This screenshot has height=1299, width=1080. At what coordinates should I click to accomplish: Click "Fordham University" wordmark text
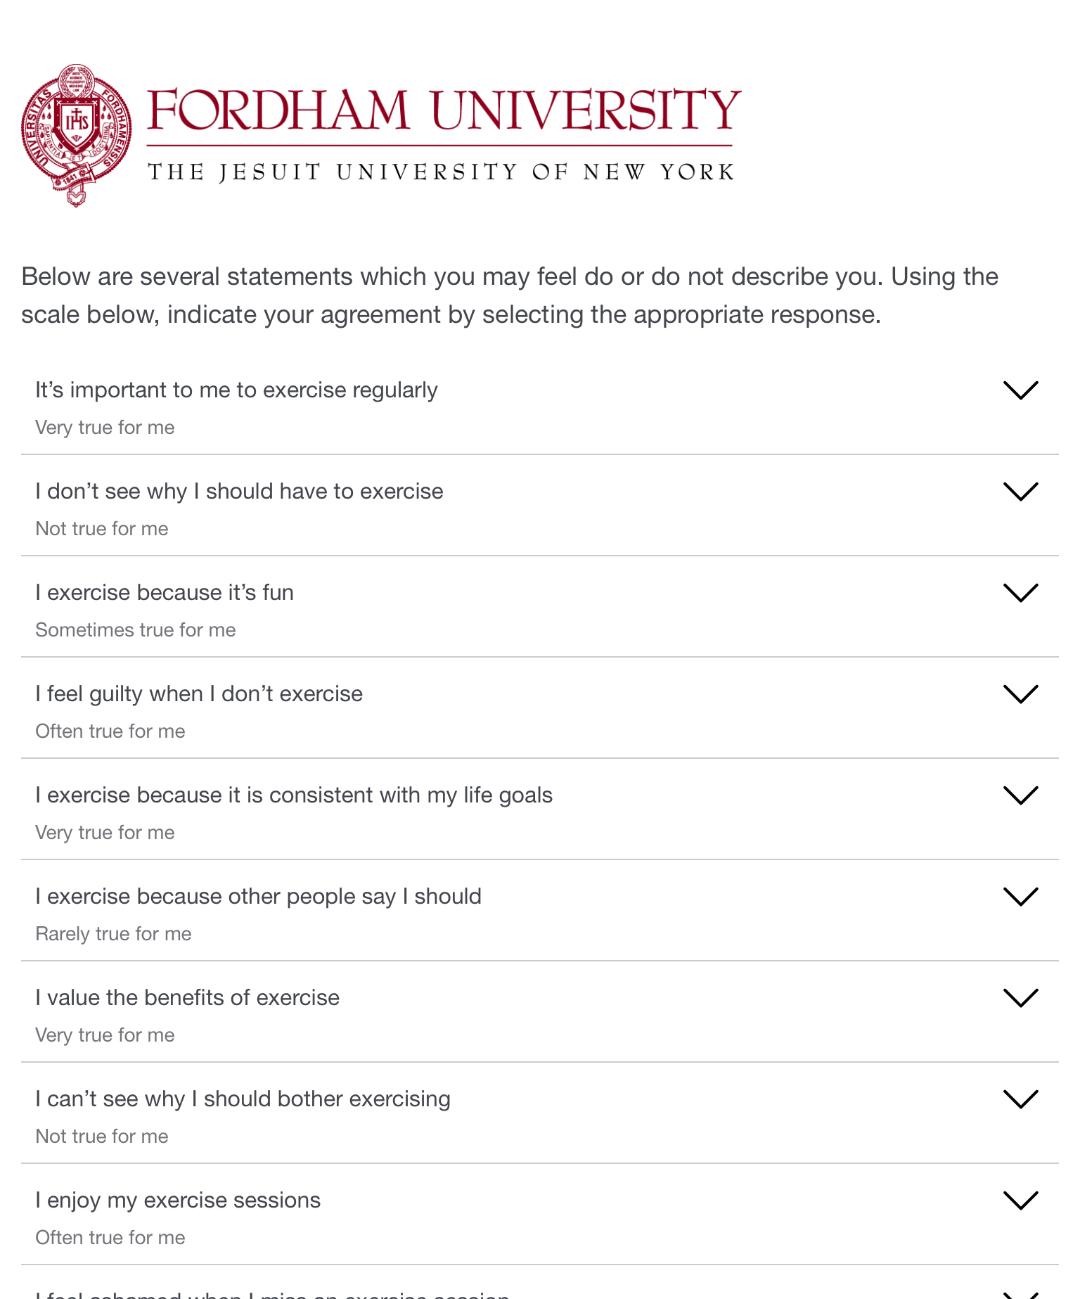pyautogui.click(x=444, y=110)
